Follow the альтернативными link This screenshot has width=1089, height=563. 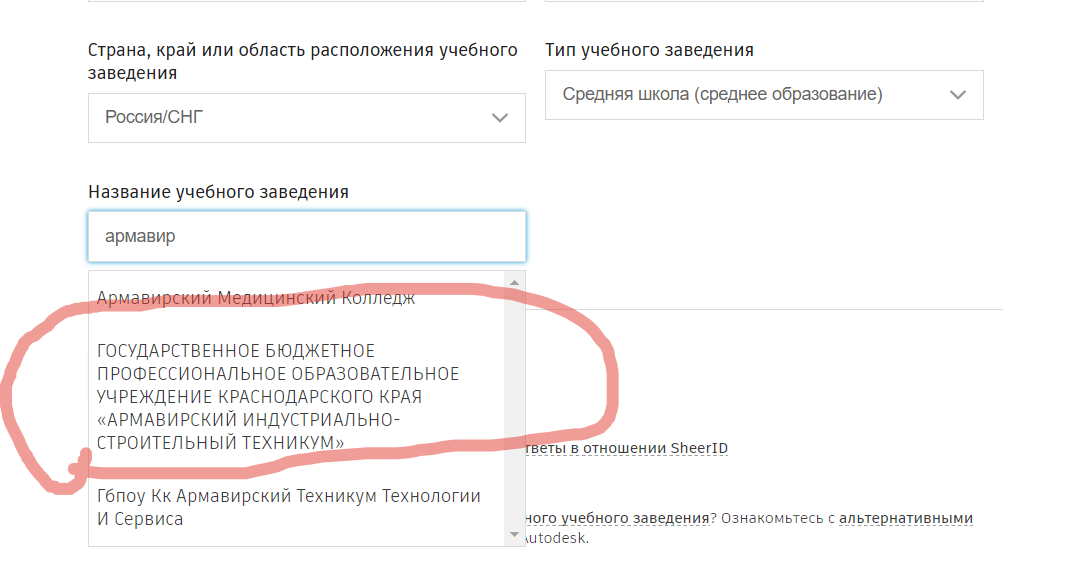905,518
